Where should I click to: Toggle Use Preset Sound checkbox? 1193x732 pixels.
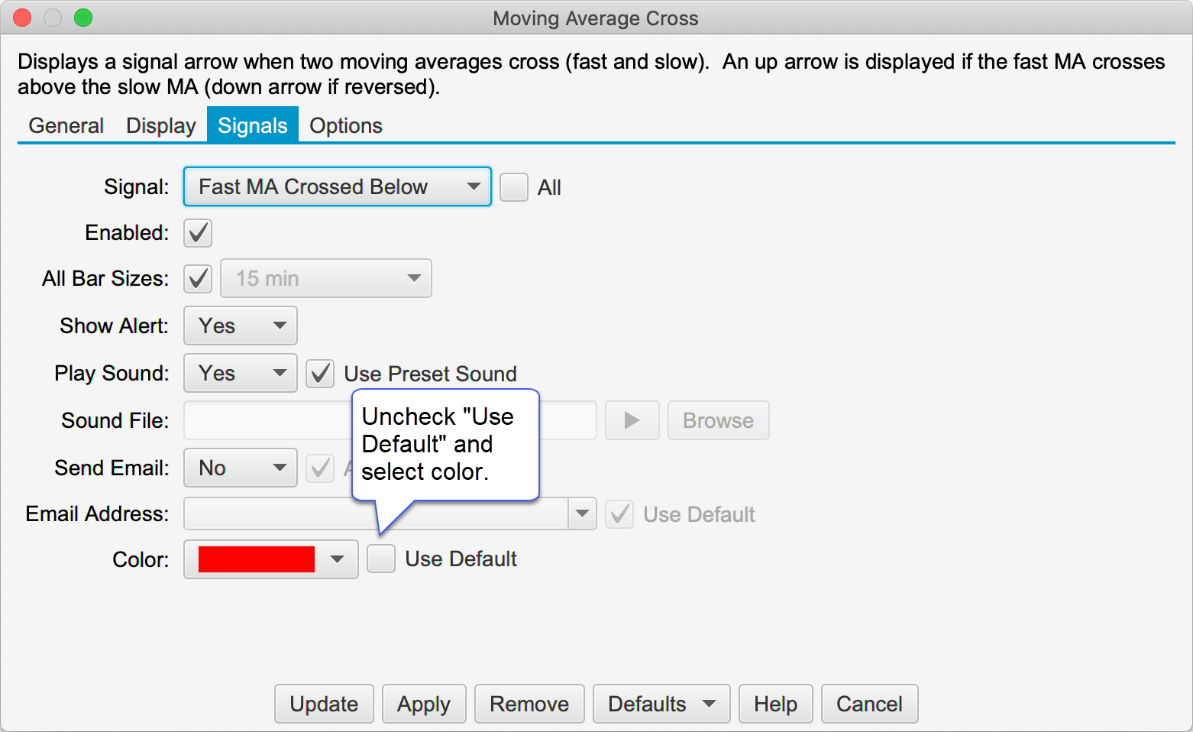(320, 374)
